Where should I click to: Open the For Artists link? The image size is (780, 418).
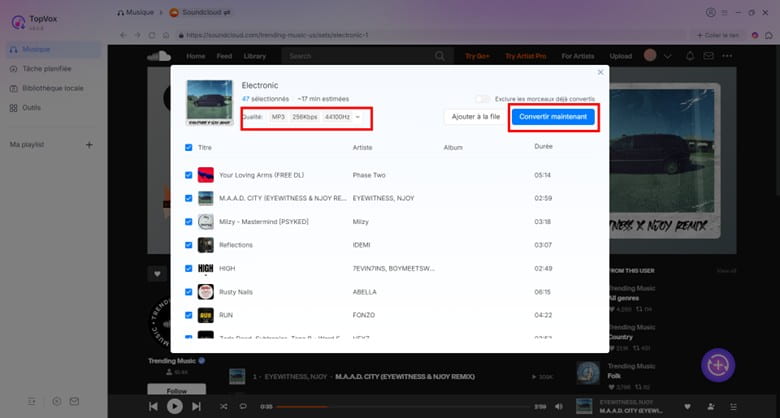pos(578,56)
